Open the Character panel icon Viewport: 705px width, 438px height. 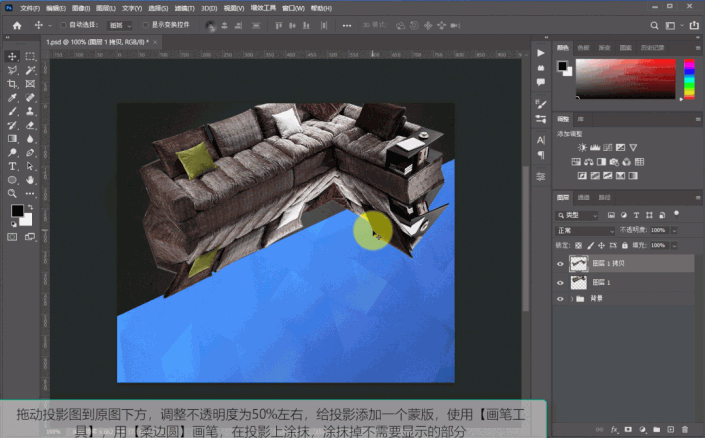(x=541, y=140)
